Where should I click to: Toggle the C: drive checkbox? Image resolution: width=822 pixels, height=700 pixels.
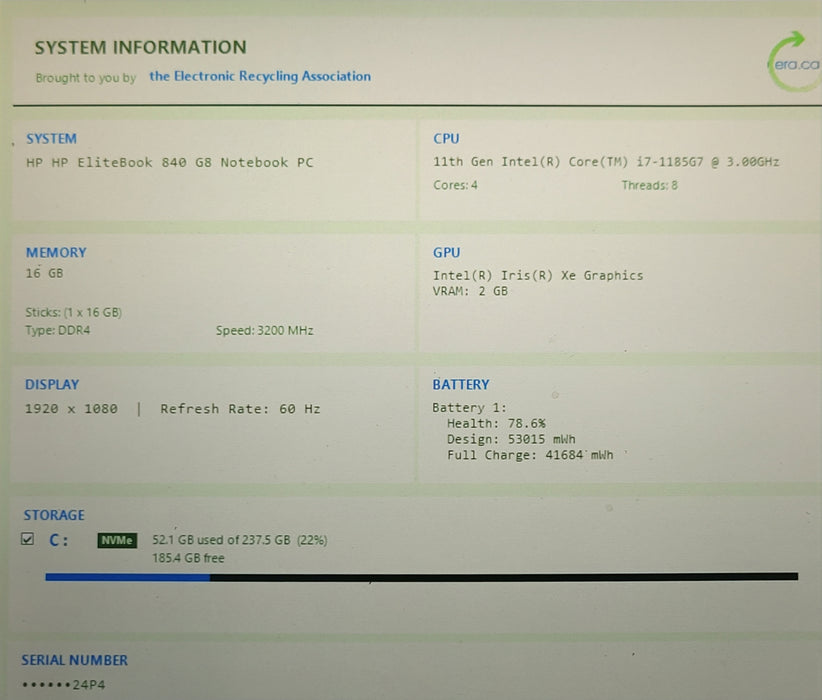[27, 539]
